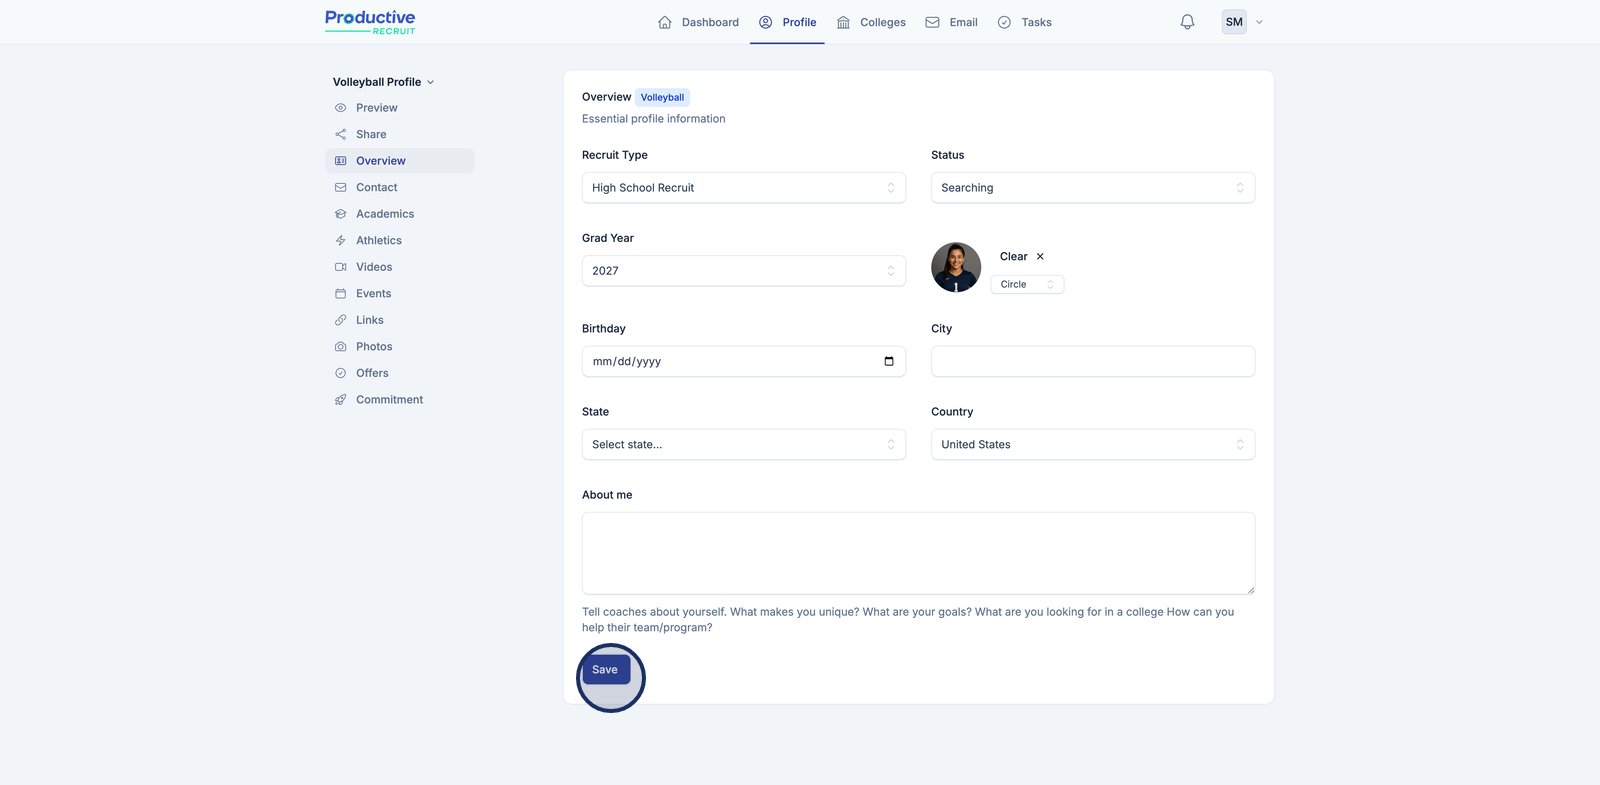1600x785 pixels.
Task: Open the Status dropdown showing Searching
Action: pyautogui.click(x=1092, y=188)
